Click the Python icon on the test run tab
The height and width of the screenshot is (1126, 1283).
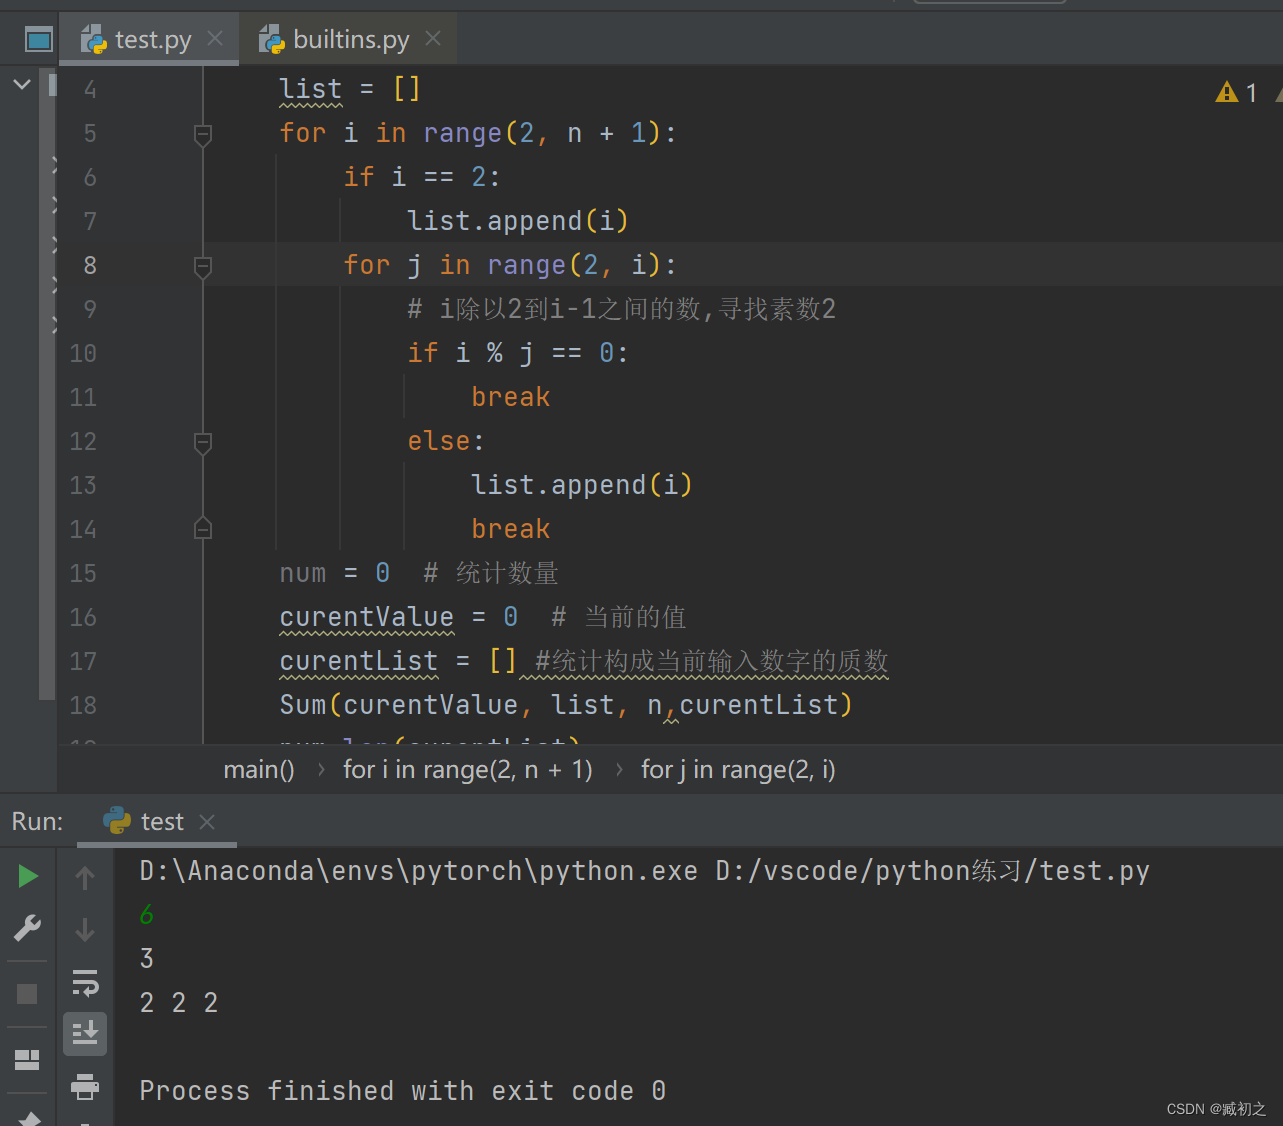117,821
